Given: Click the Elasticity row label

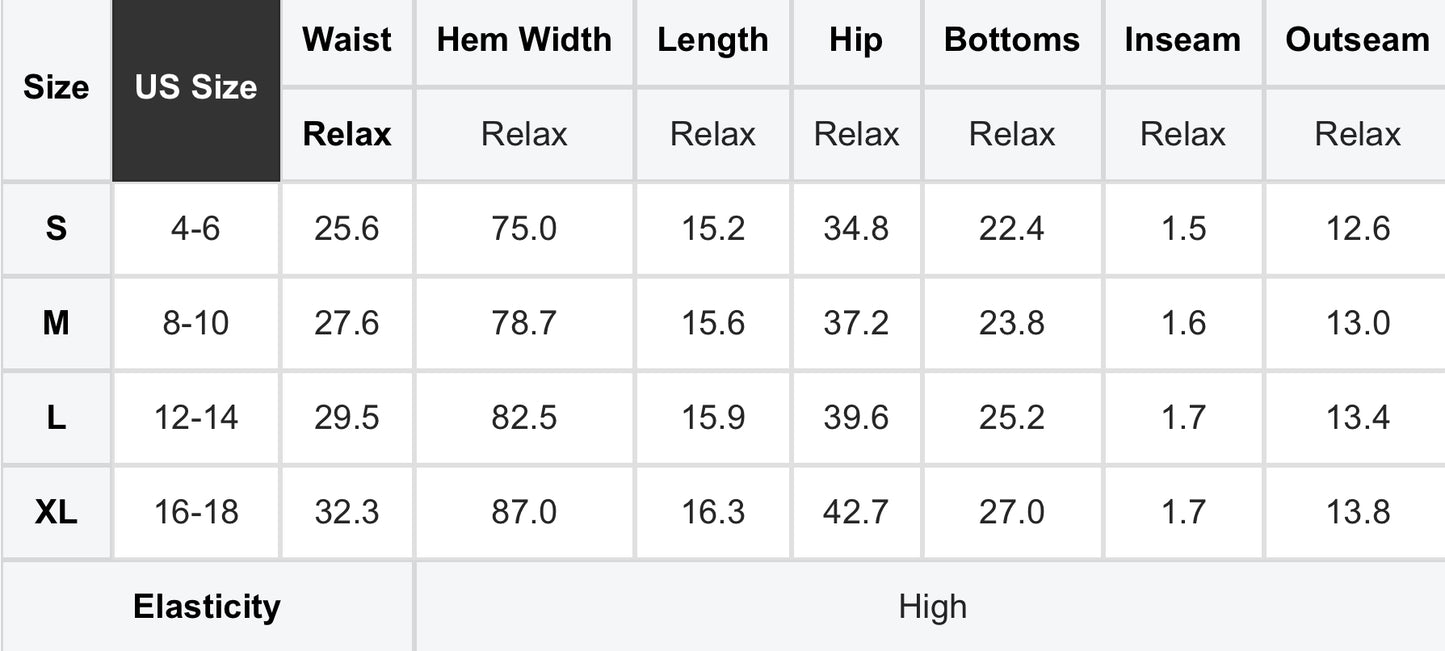Looking at the screenshot, I should tap(207, 607).
